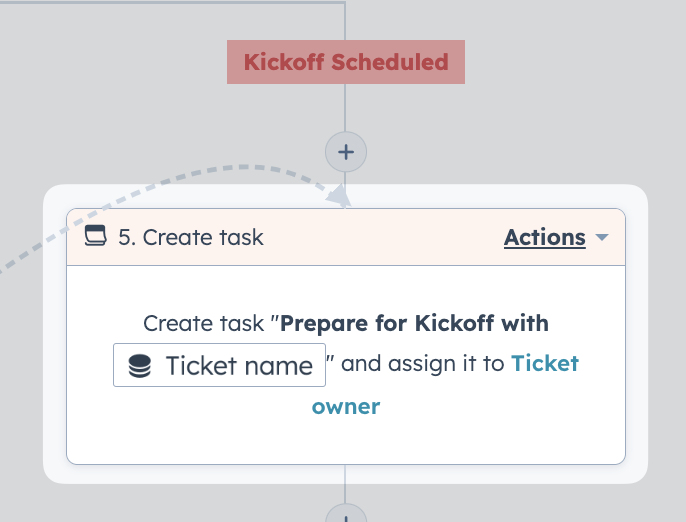Click the Create task card icon
Image resolution: width=686 pixels, height=522 pixels.
click(95, 236)
